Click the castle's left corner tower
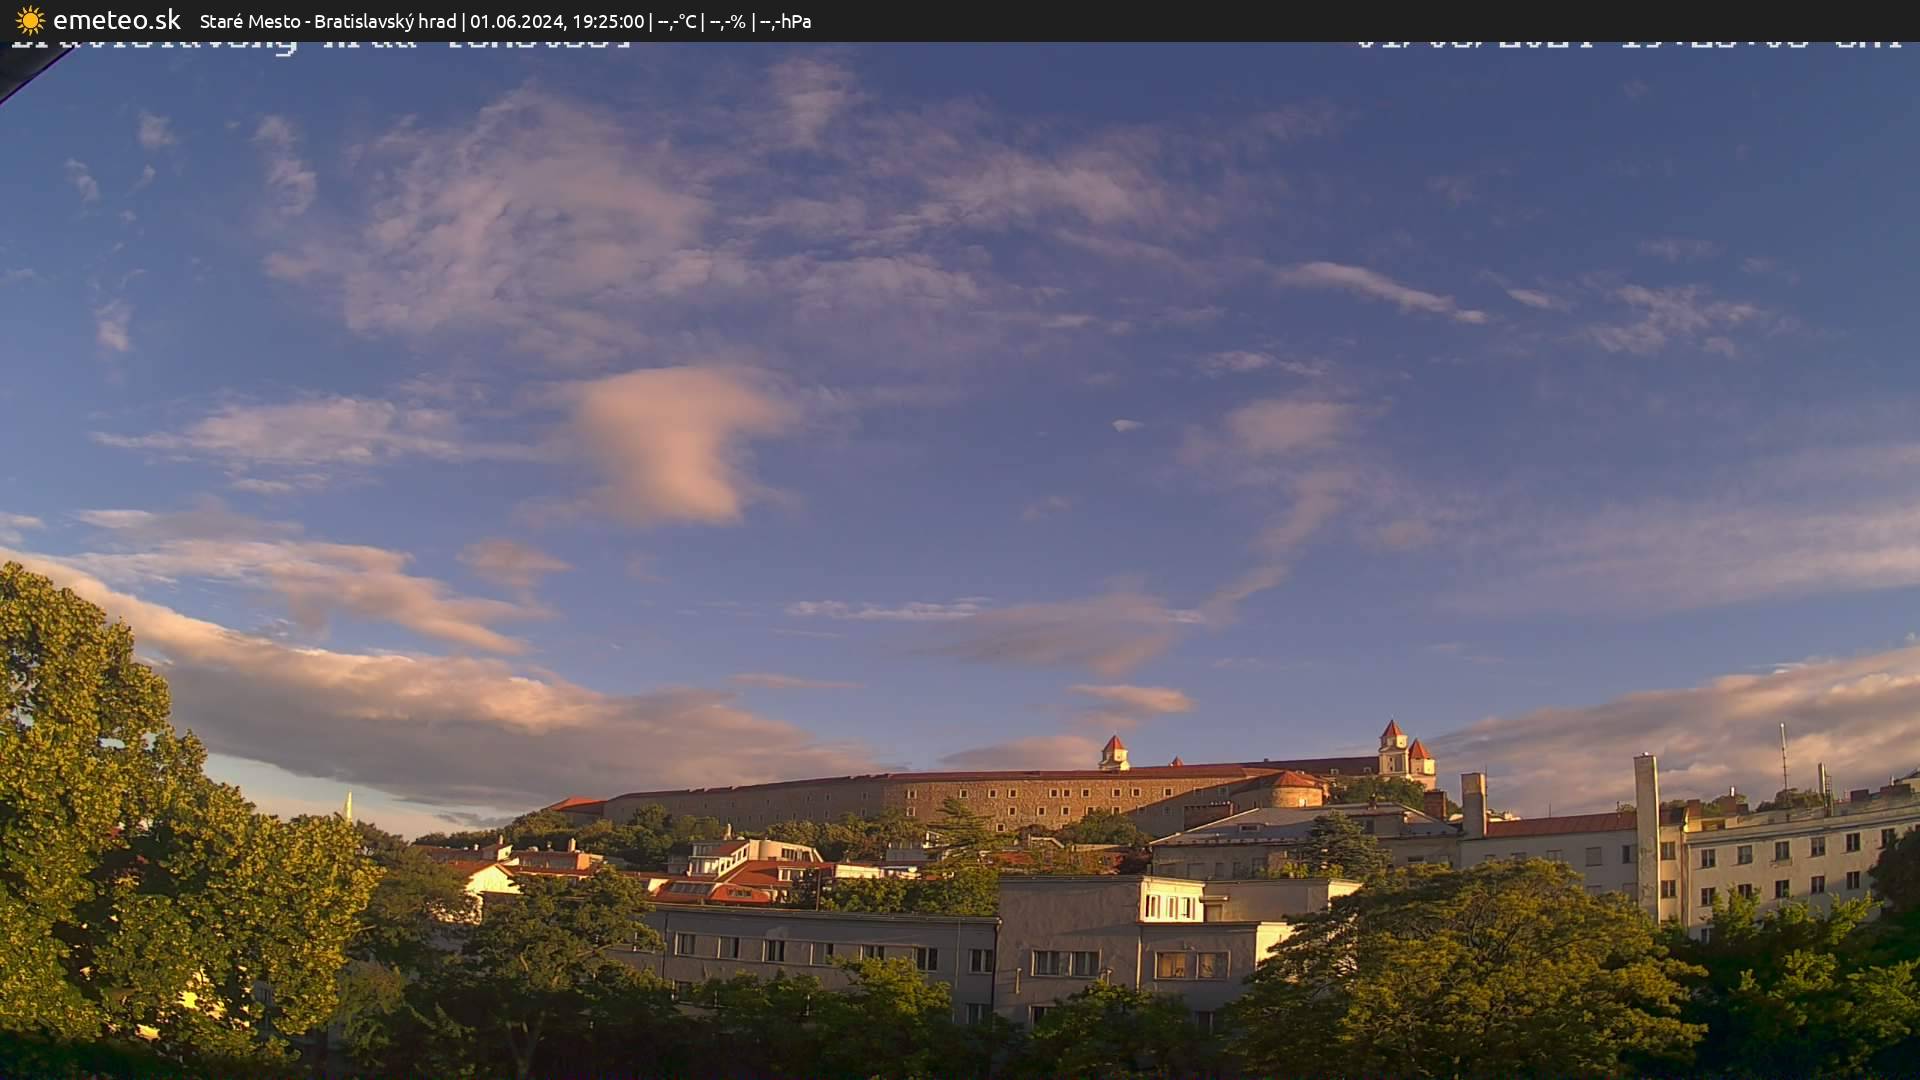This screenshot has width=1920, height=1080. coord(1113,753)
